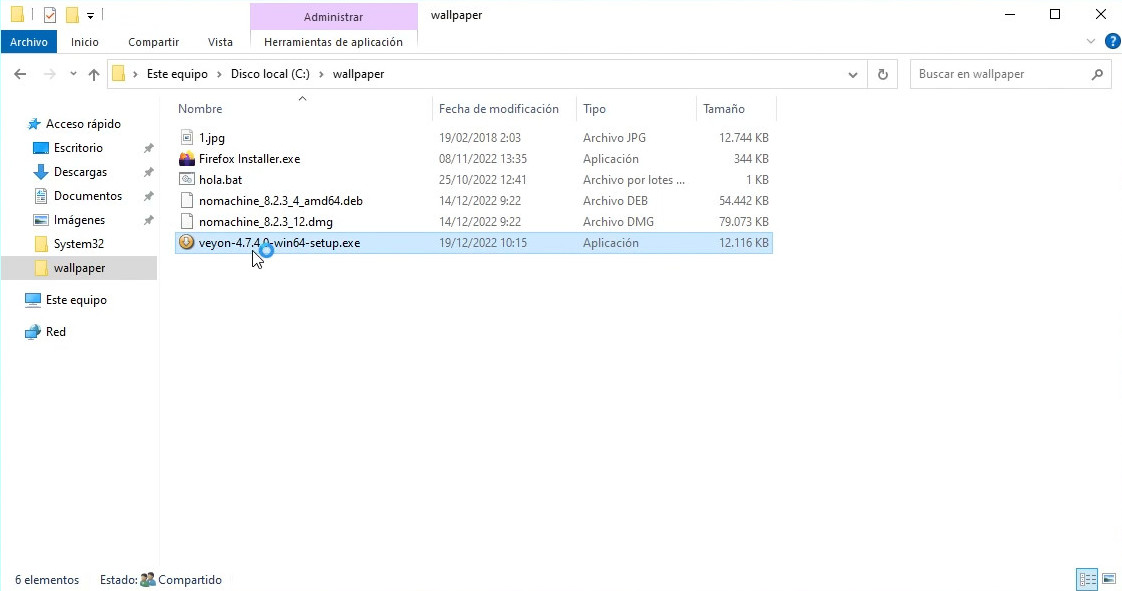Screen dimensions: 1122x591
Task: Open Descargas in Quick Access sidebar
Action: [x=80, y=172]
